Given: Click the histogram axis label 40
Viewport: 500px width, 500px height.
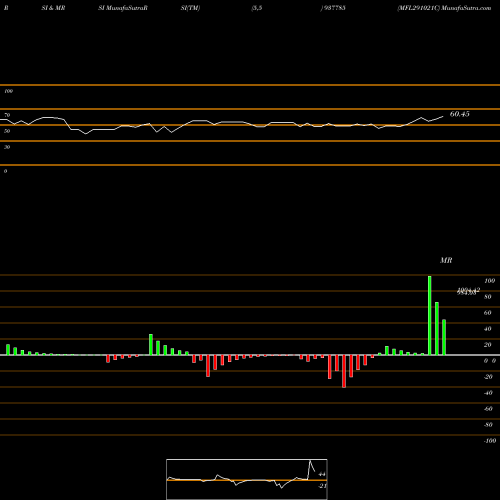Looking at the screenshot, I should [488, 329].
